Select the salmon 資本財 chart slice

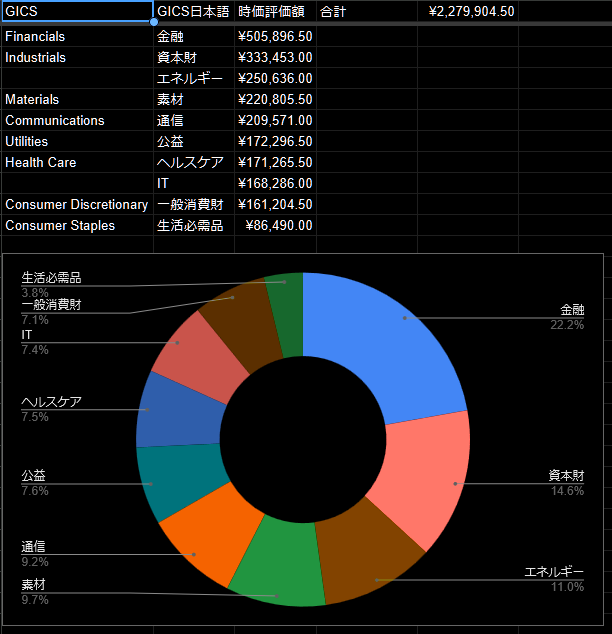pos(428,480)
